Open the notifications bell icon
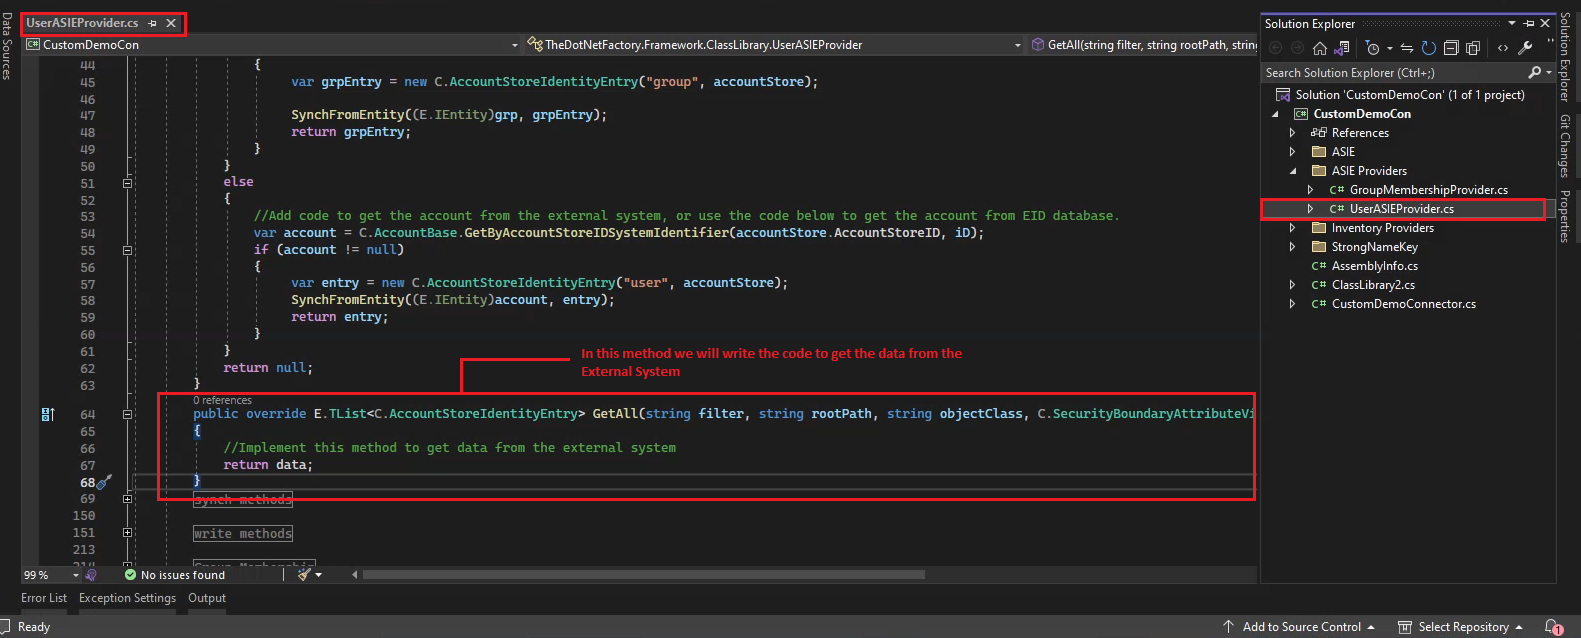 [x=1553, y=627]
